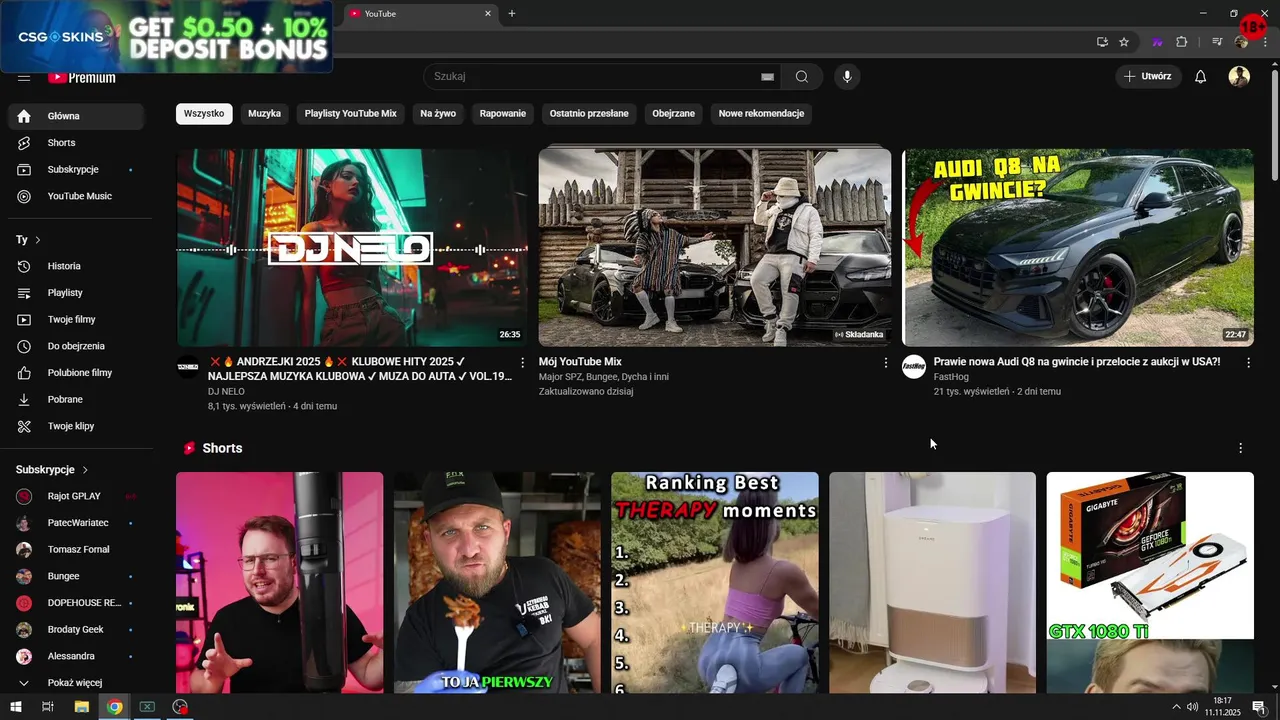This screenshot has height=720, width=1280.
Task: Expand Pokaż więcej subscriptions
Action: pyautogui.click(x=76, y=683)
